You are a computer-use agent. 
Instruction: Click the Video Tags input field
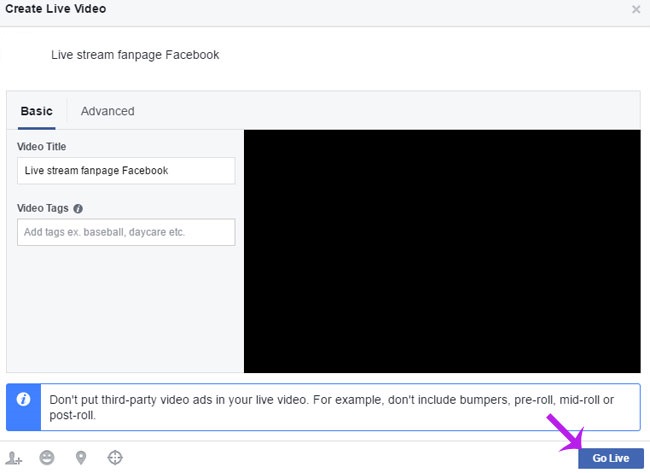click(126, 232)
